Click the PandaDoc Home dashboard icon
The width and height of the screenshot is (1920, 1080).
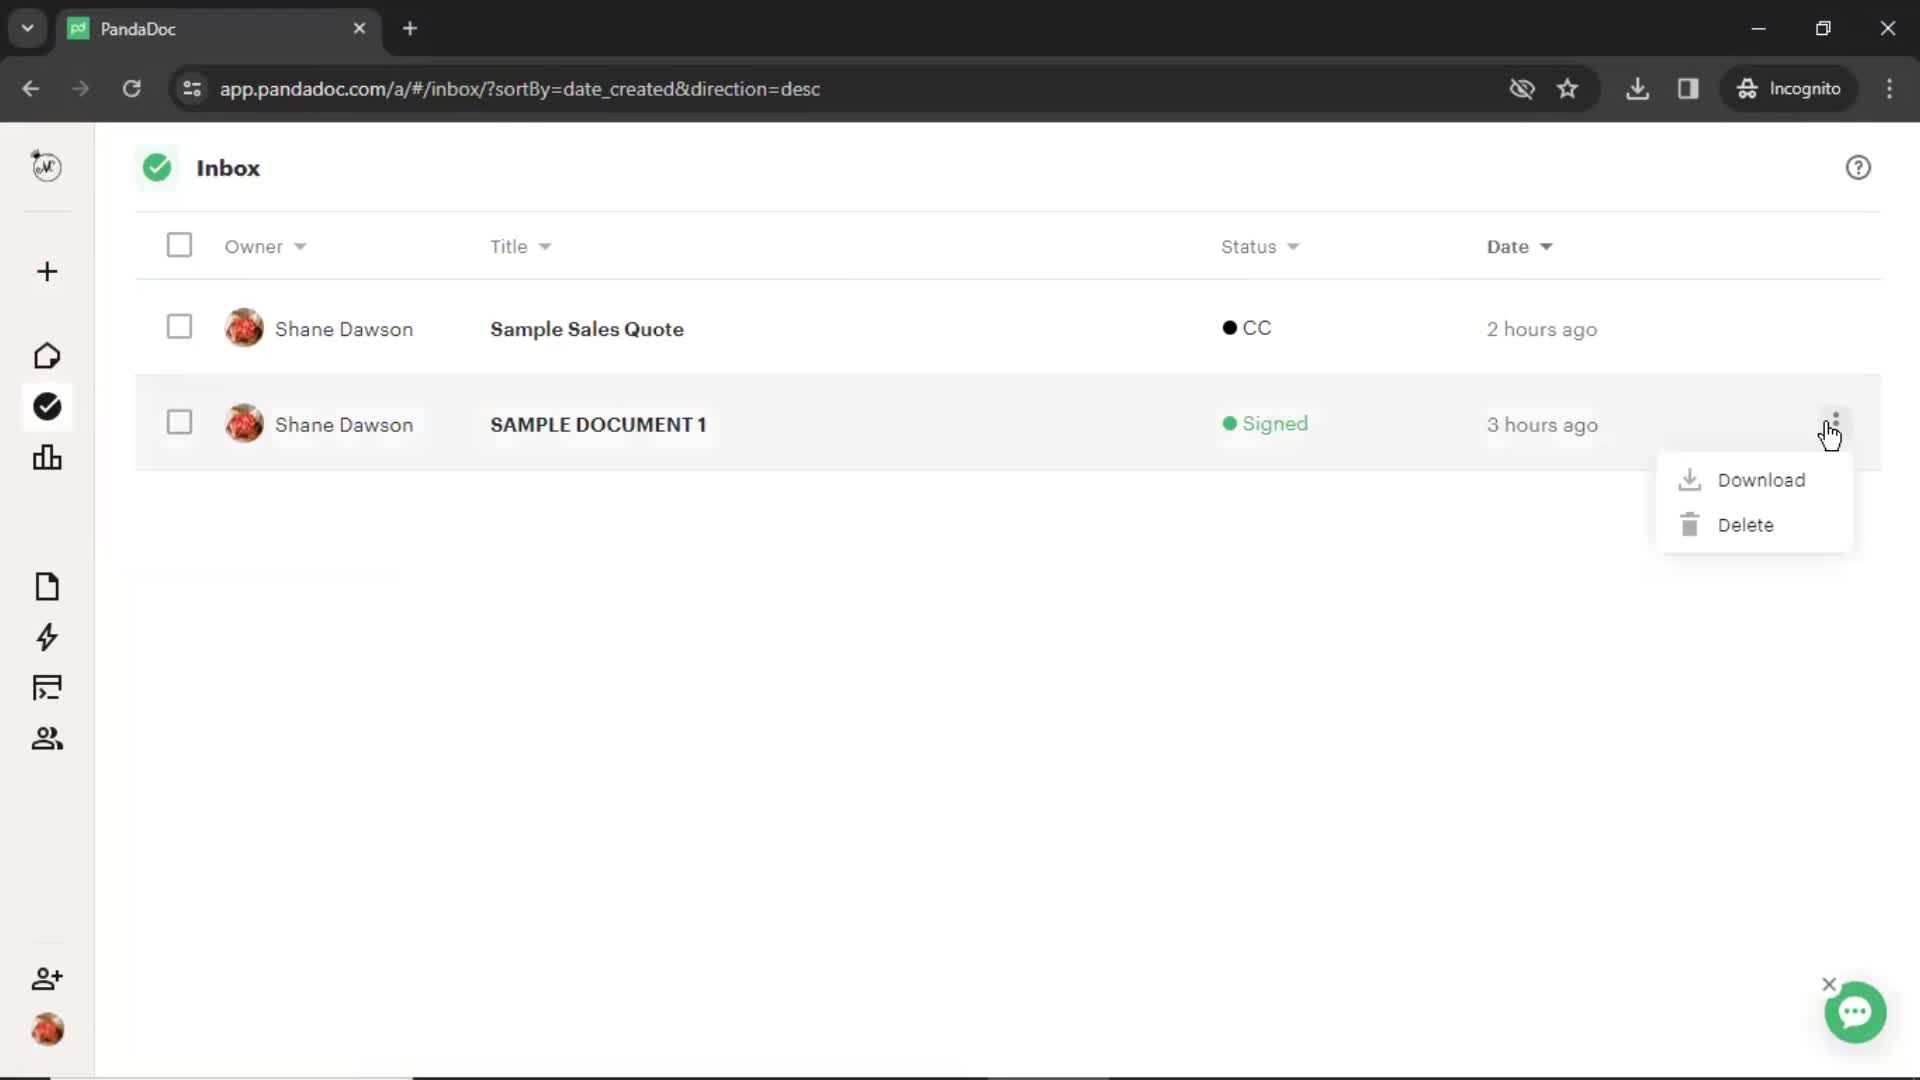pos(46,356)
